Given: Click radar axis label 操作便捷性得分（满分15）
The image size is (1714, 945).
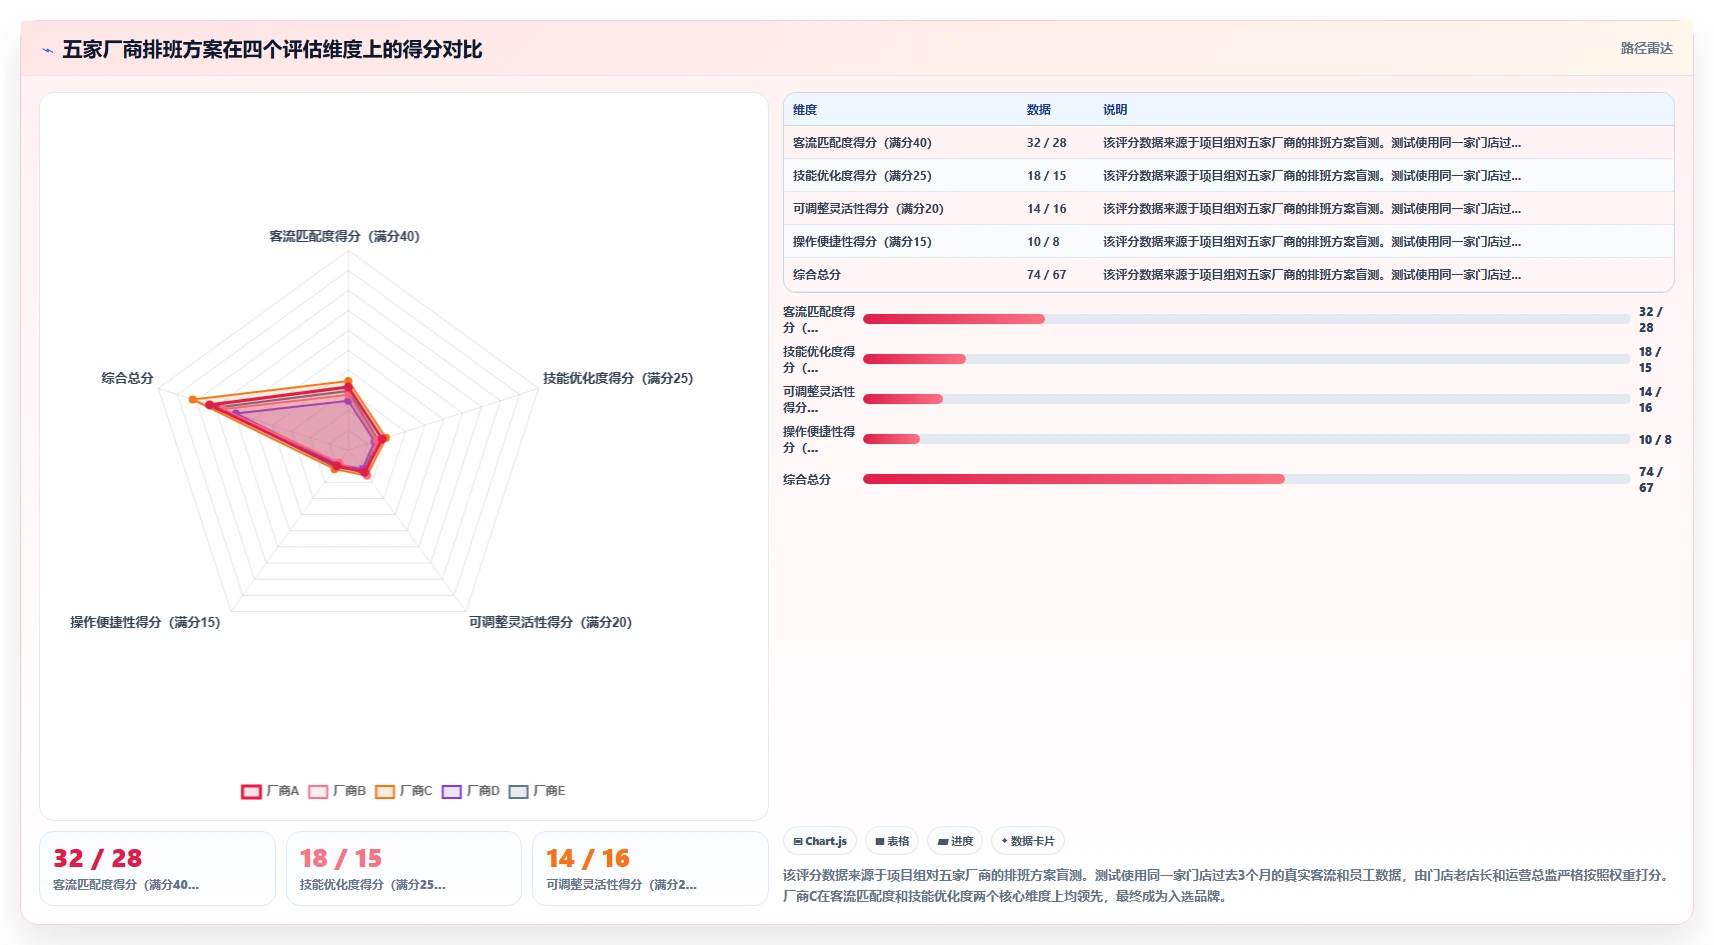Looking at the screenshot, I should (145, 623).
